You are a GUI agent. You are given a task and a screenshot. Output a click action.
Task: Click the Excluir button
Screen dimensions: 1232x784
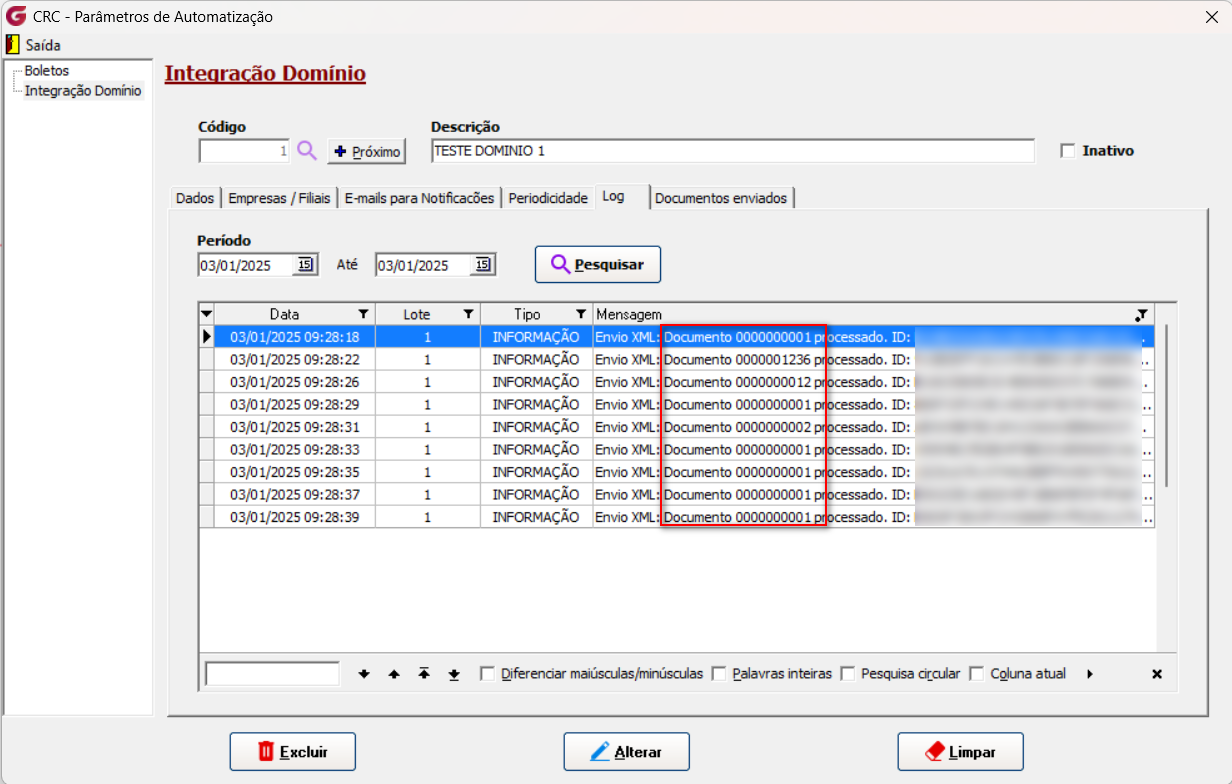[x=292, y=751]
